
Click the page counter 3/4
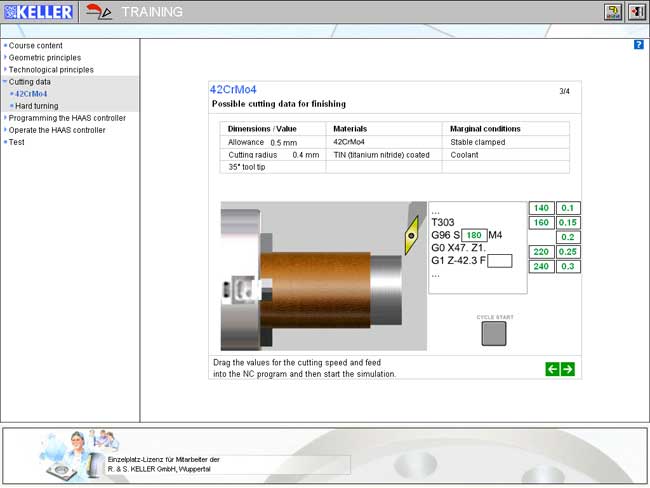tap(564, 91)
